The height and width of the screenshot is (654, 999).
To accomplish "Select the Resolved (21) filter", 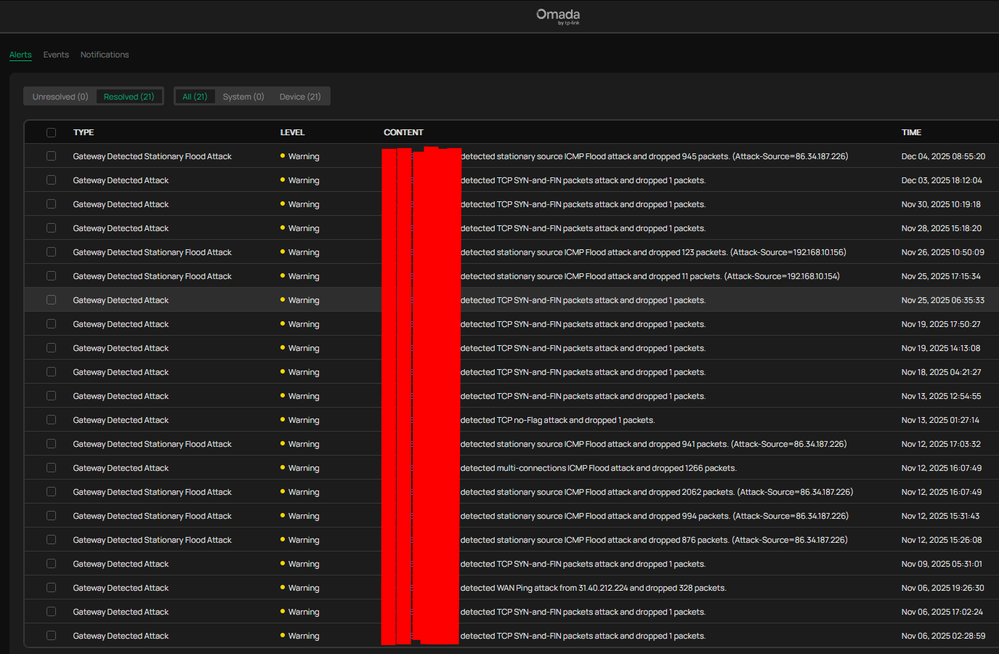I will coord(130,97).
